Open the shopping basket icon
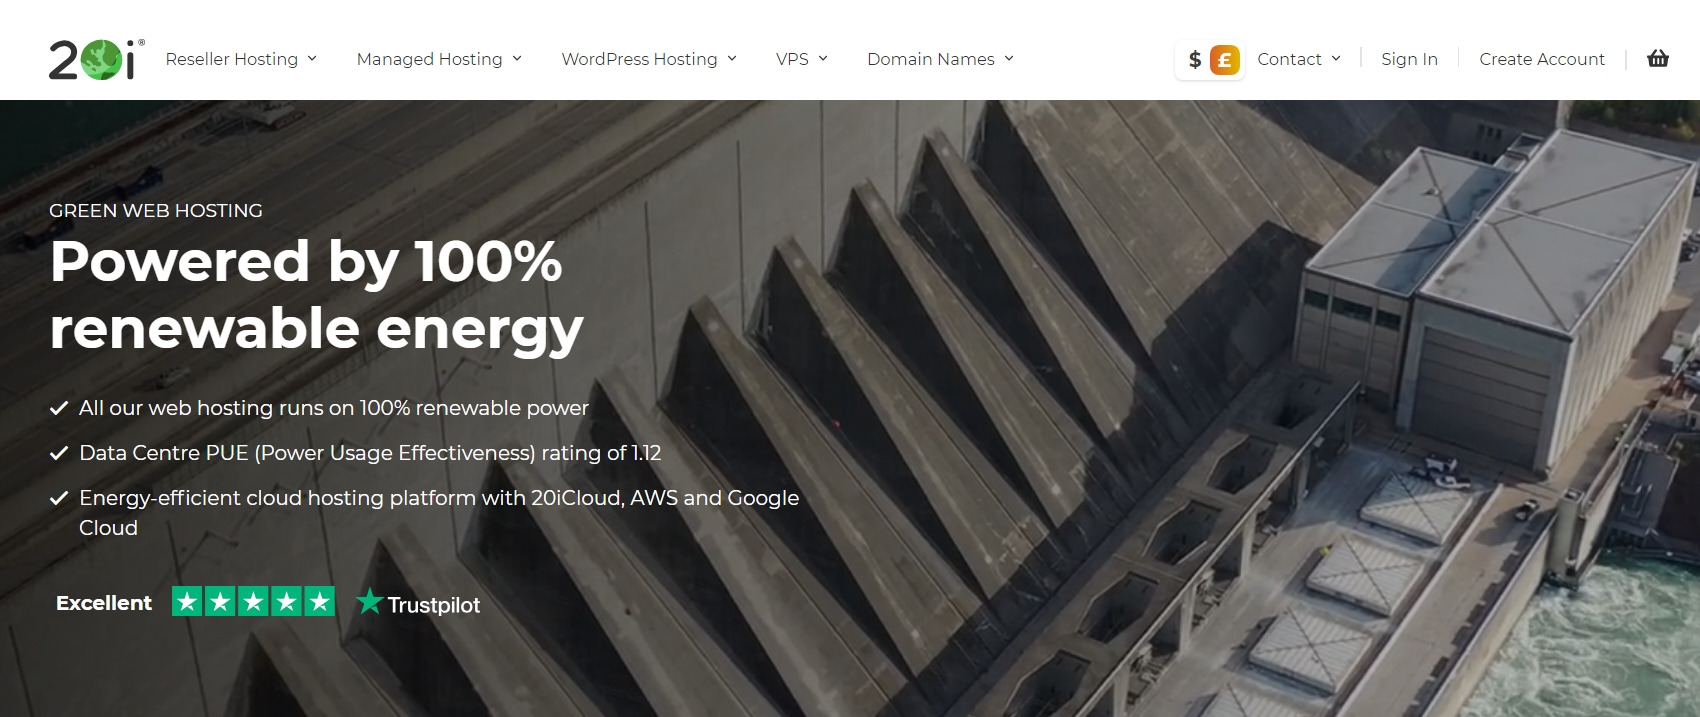Screen dimensions: 1700x717 coord(1658,59)
